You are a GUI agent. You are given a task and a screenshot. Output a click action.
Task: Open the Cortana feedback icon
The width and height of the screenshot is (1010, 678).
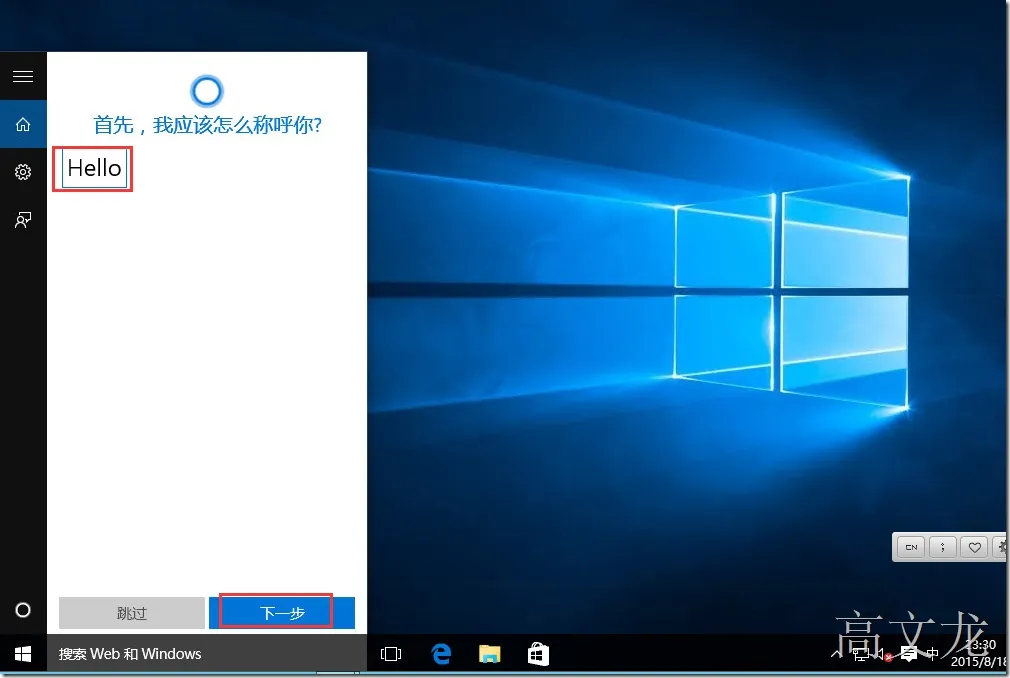[23, 220]
